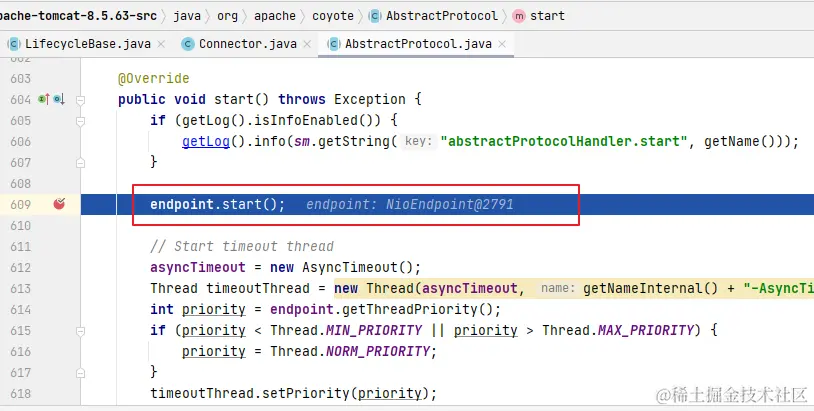This screenshot has width=814, height=411.
Task: Collapse the if block at line 615
Action: tap(80, 331)
